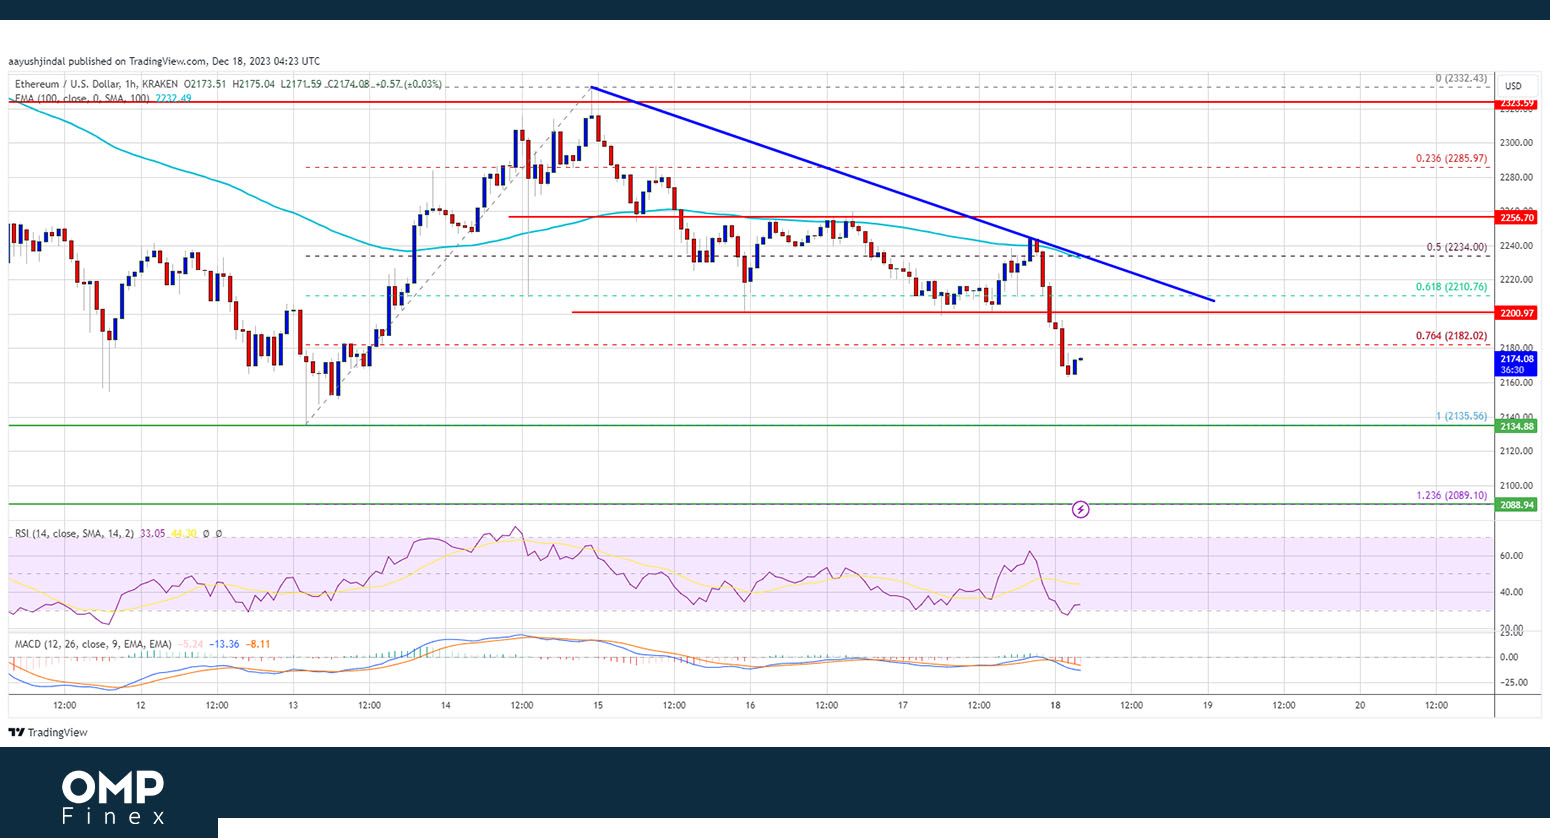This screenshot has height=838, width=1550.
Task: Click the date label 19 on time axis
Action: [1207, 705]
